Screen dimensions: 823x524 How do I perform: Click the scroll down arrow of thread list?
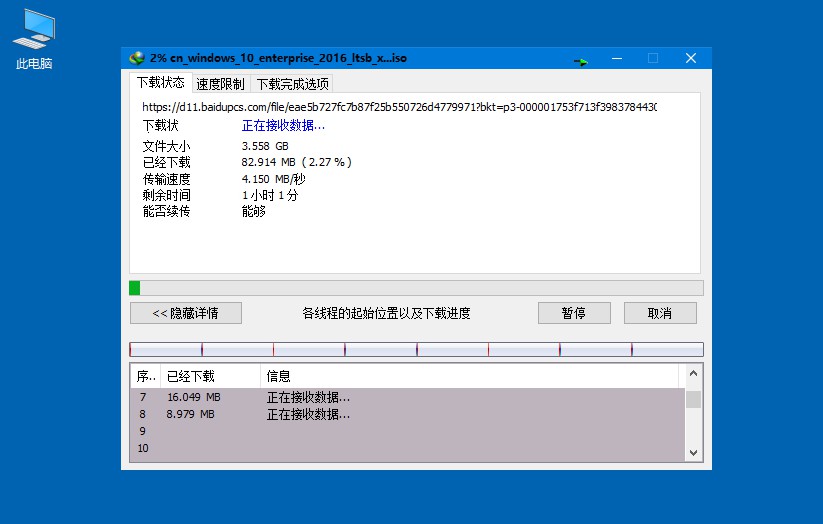(693, 453)
